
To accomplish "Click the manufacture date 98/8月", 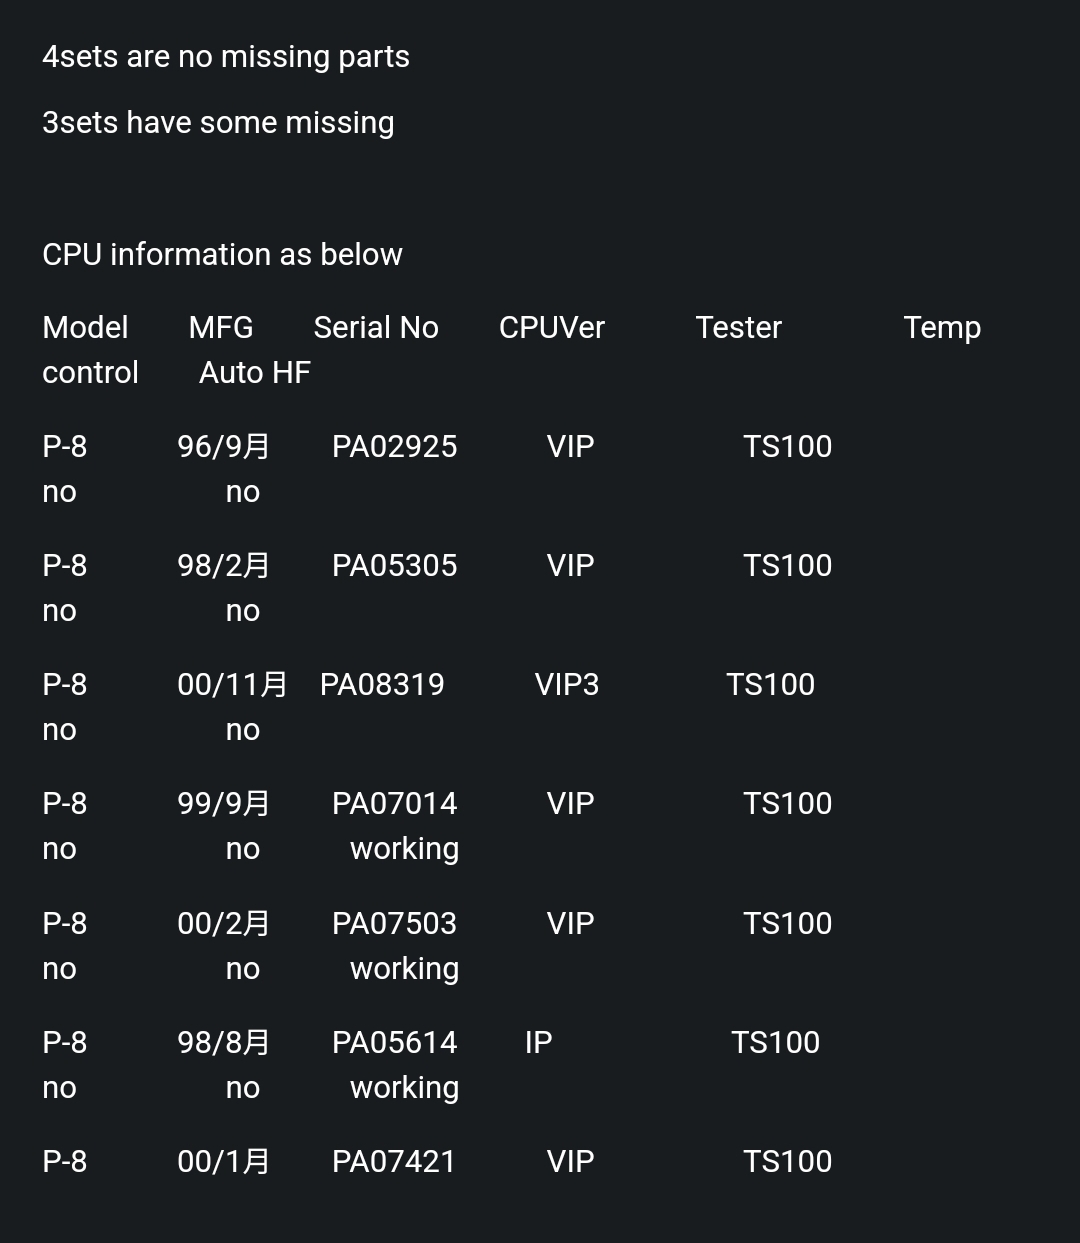I will (x=223, y=1043).
